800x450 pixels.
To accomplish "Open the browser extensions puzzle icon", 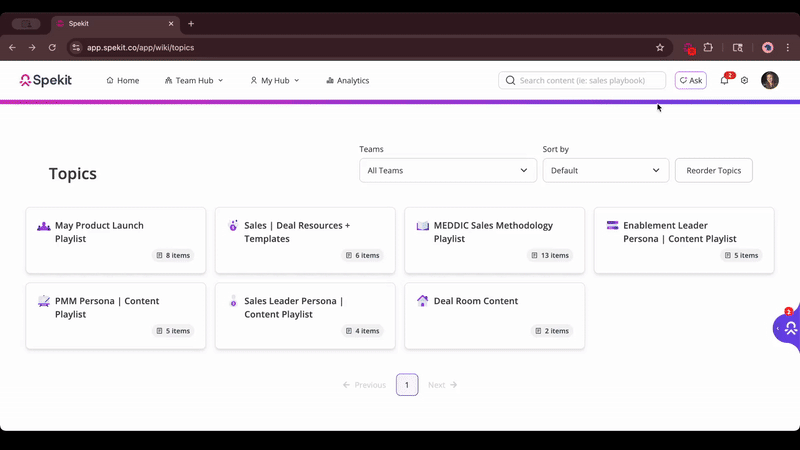I will pyautogui.click(x=708, y=47).
